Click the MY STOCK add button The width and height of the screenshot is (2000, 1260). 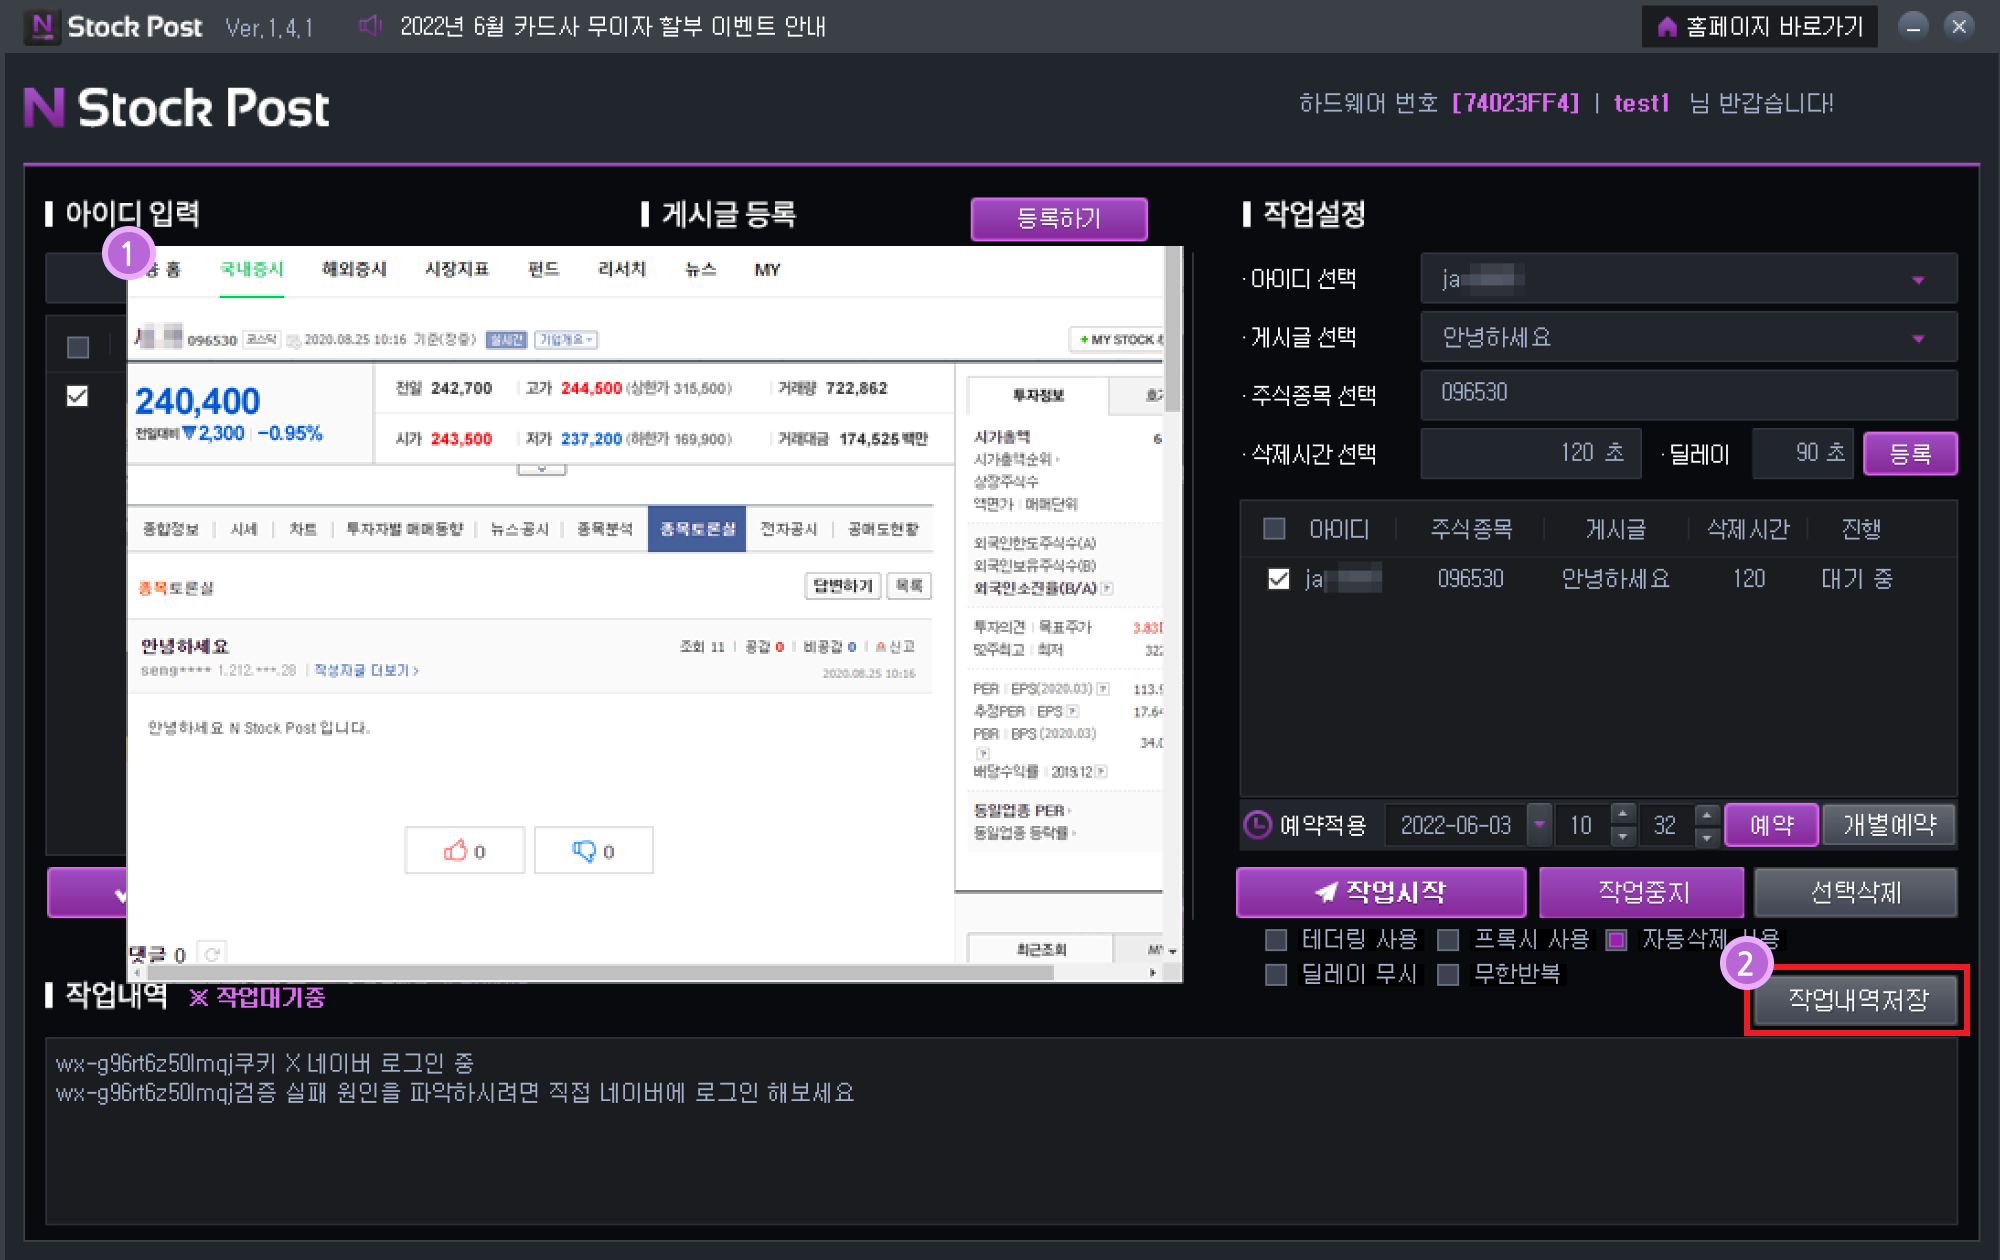(x=1117, y=340)
